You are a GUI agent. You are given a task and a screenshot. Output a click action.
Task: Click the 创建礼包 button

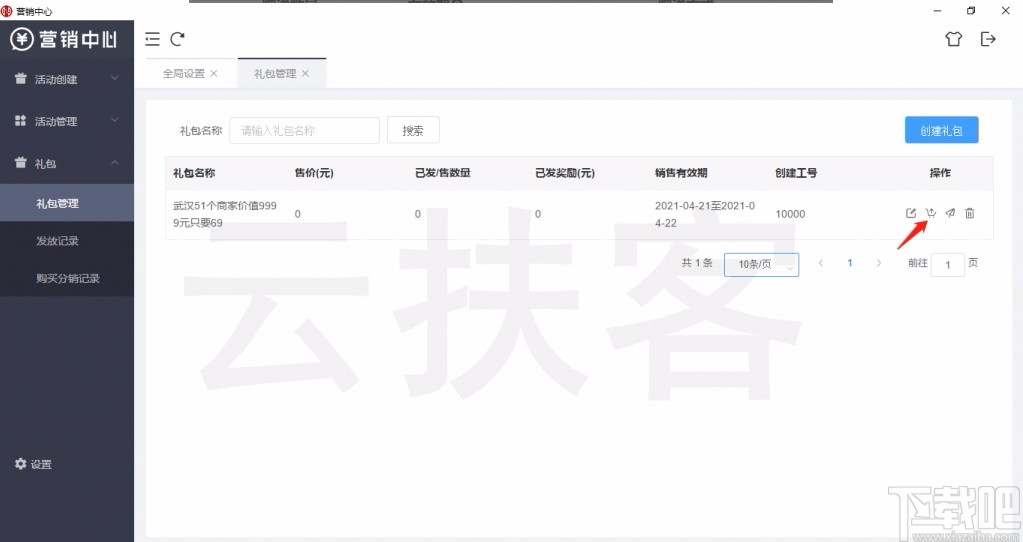click(941, 130)
